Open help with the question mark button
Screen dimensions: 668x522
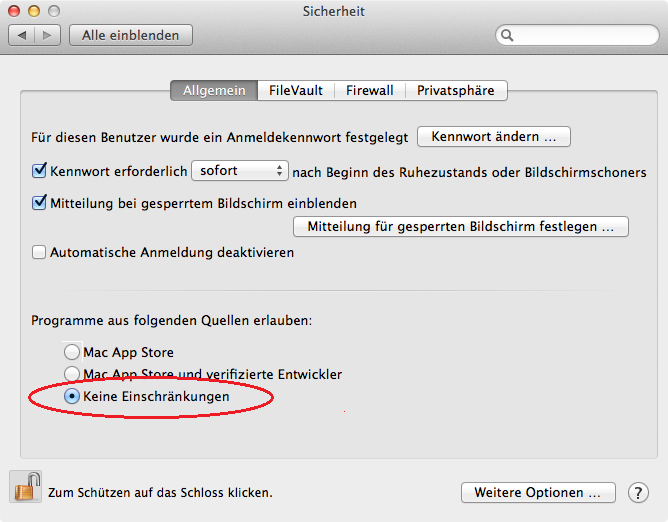(638, 492)
